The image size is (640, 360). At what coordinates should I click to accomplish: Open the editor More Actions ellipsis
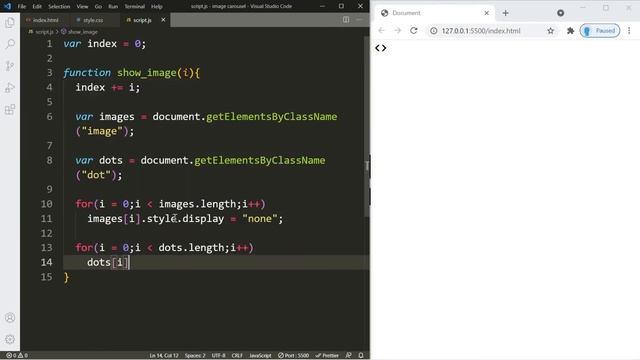tap(359, 20)
